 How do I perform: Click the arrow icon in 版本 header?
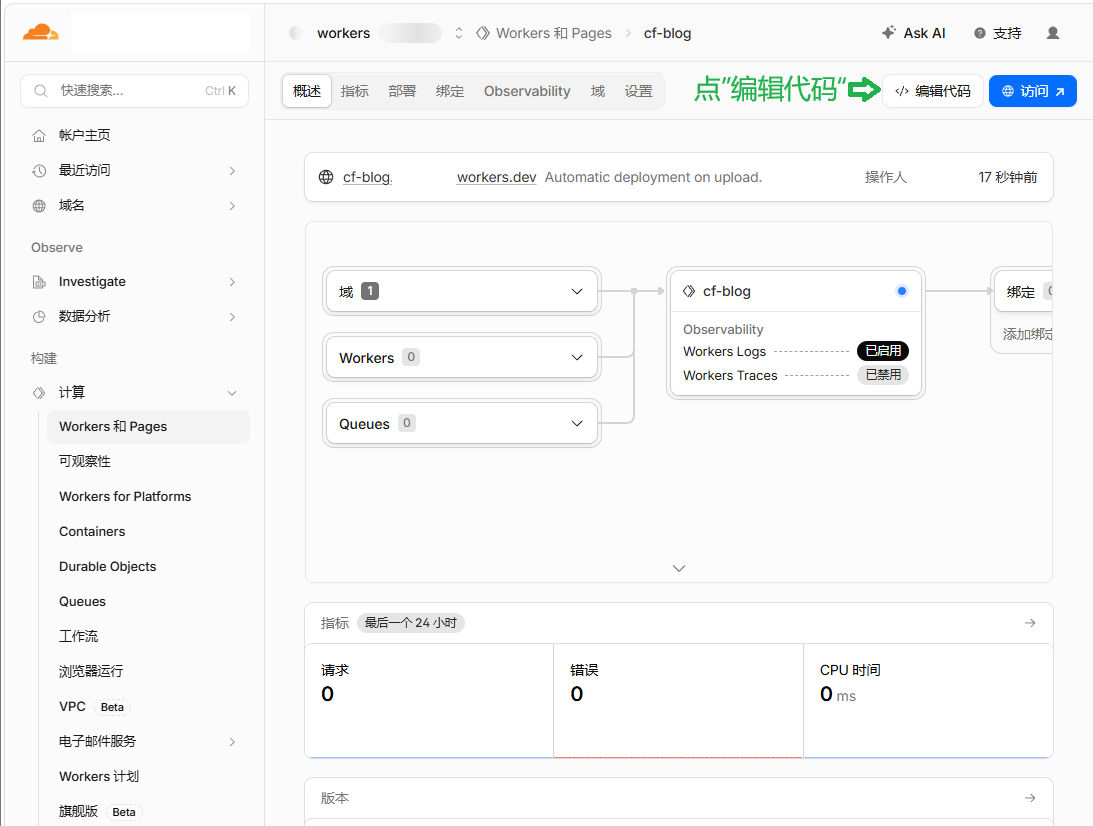point(1030,798)
